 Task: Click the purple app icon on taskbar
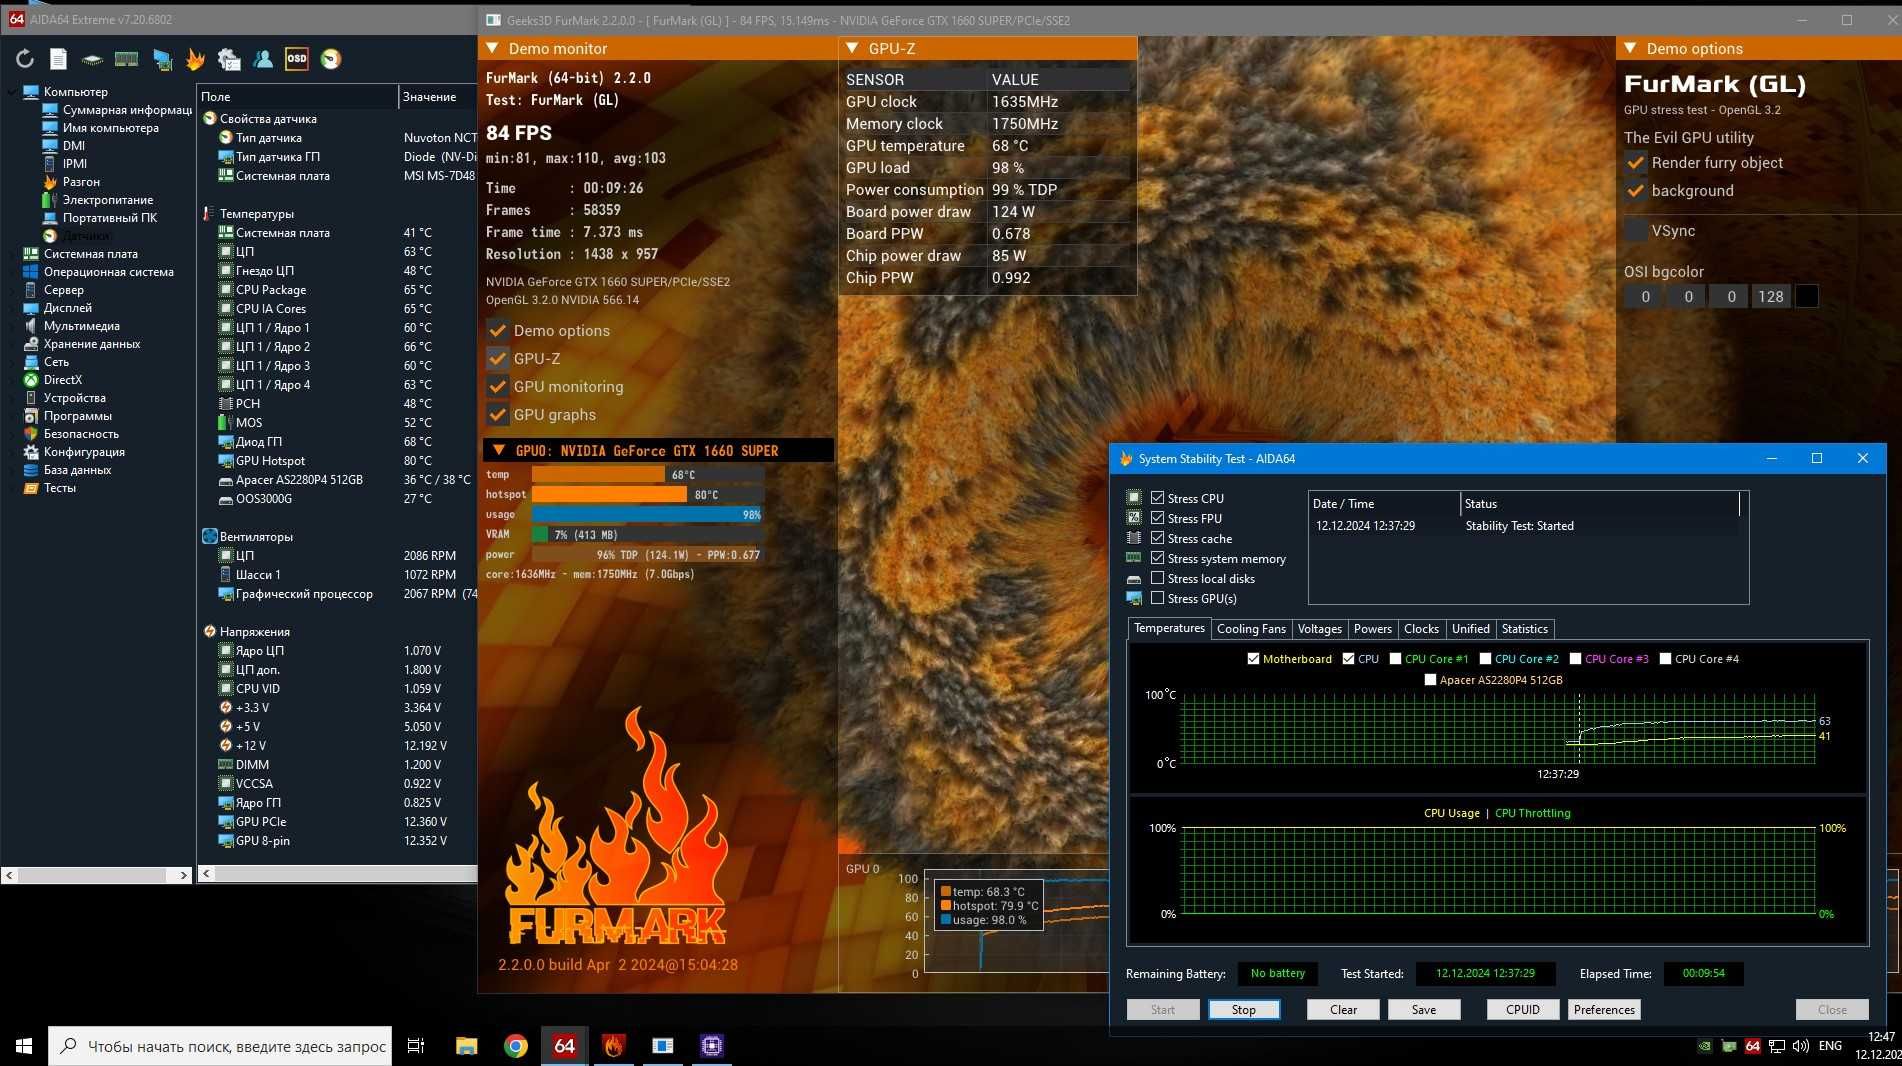711,1046
